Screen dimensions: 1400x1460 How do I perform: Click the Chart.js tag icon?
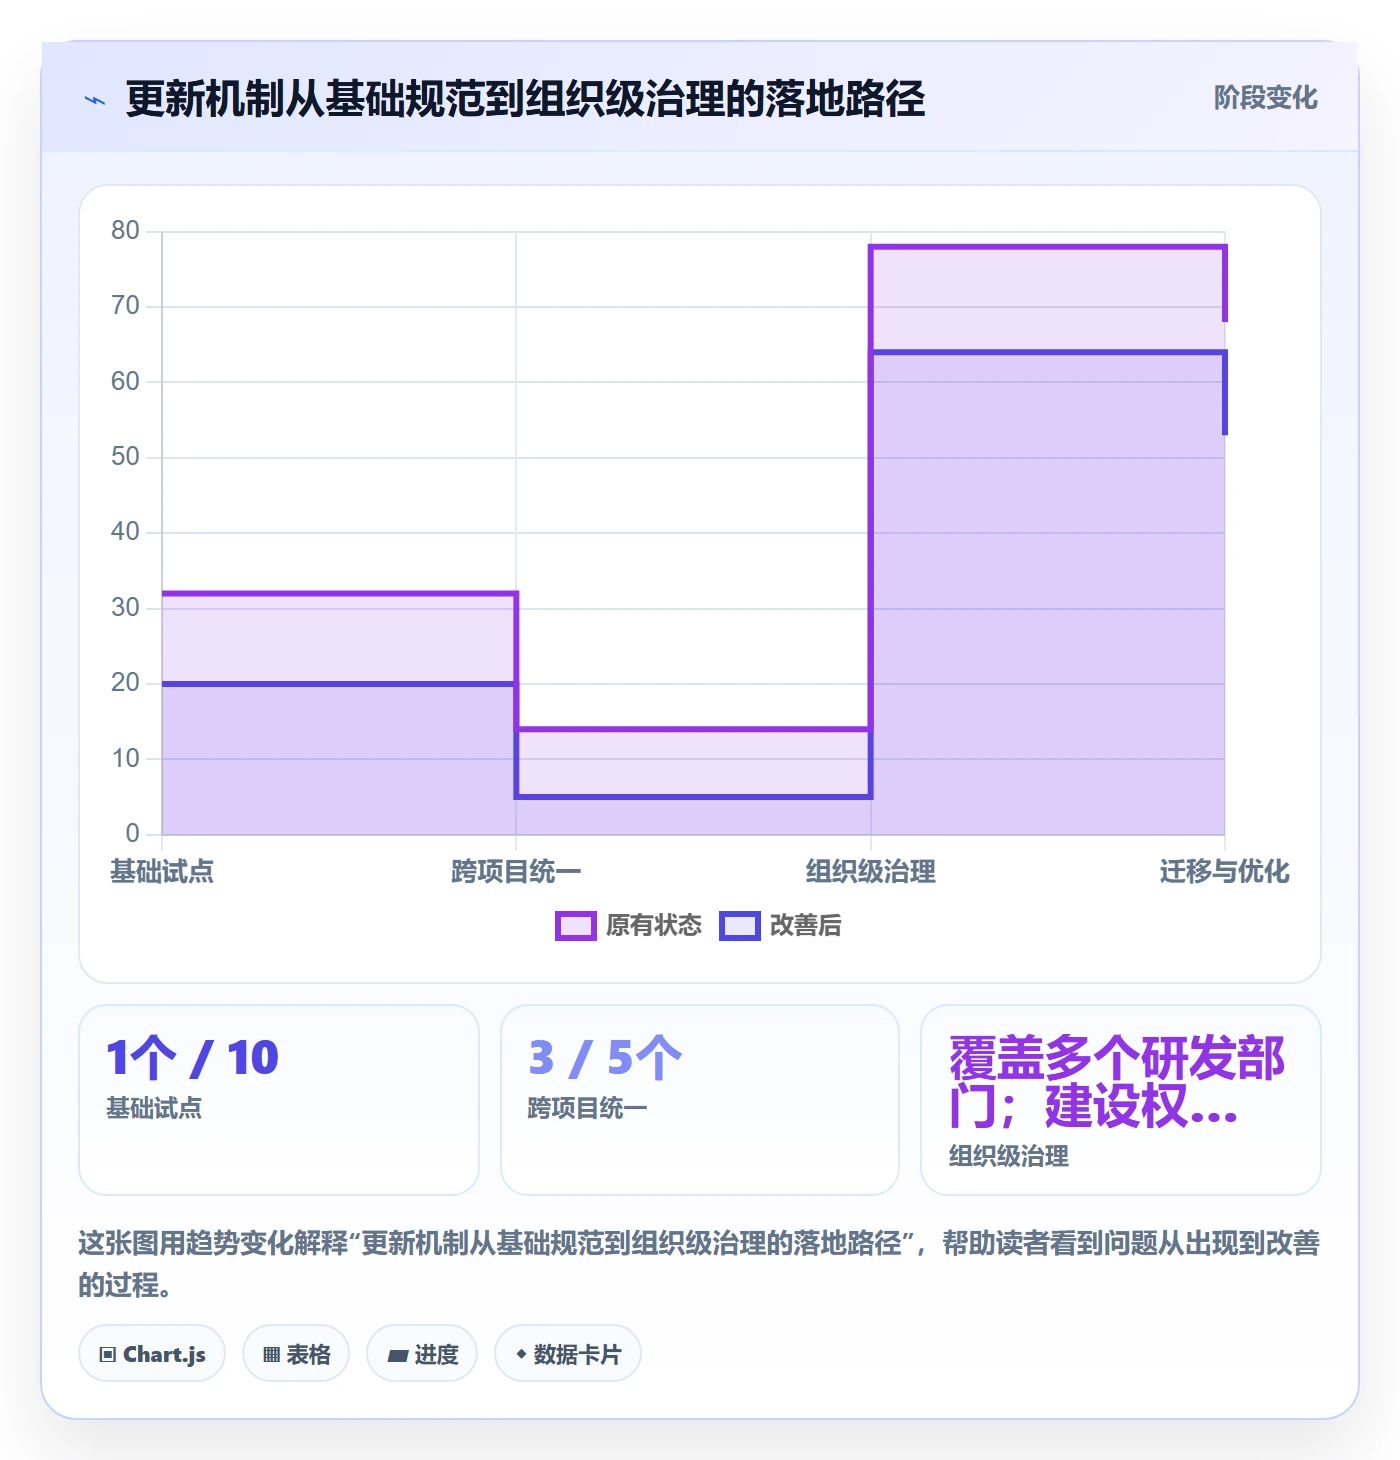point(108,1355)
